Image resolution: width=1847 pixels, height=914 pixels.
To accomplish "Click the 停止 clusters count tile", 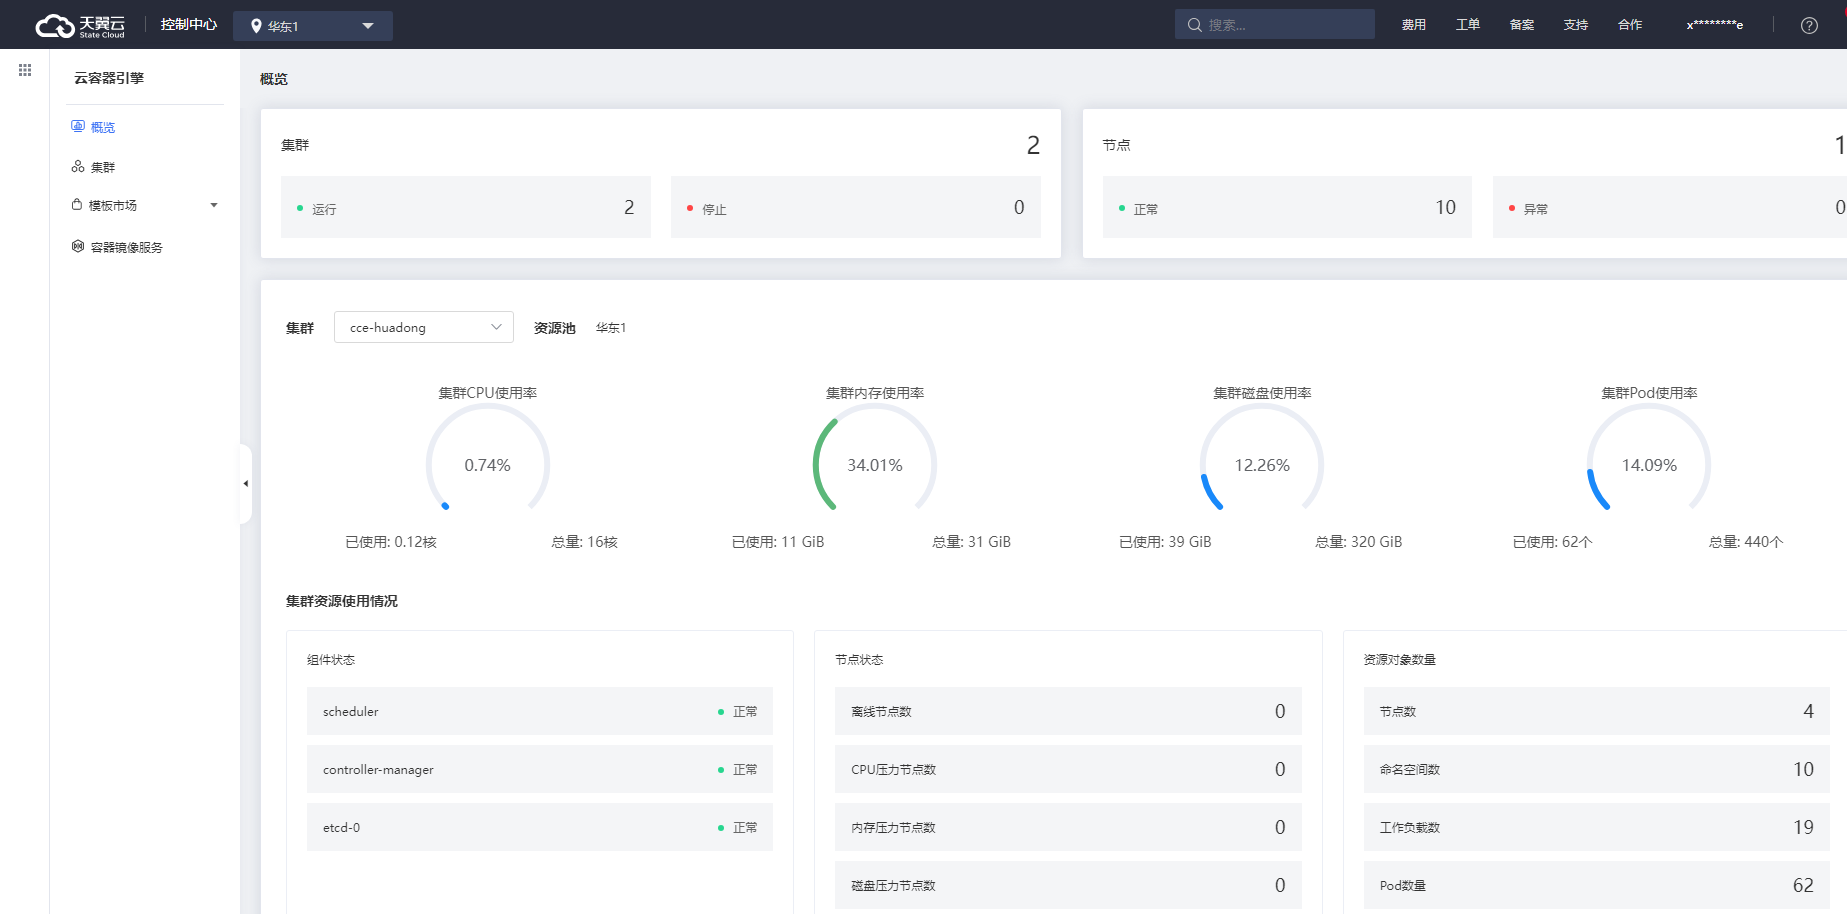I will [x=856, y=207].
